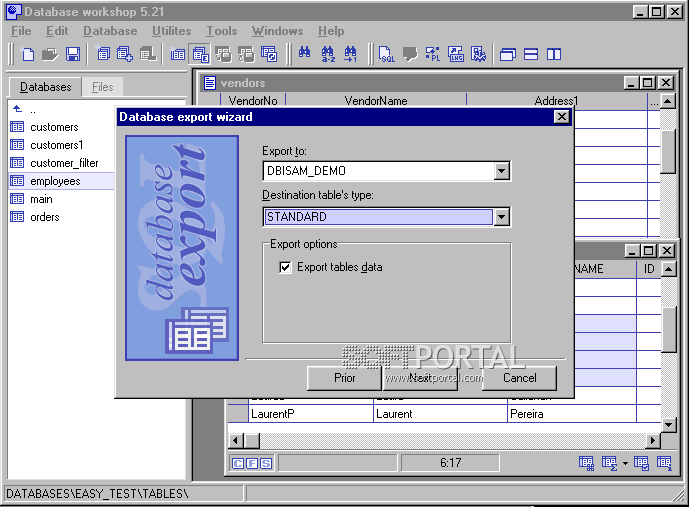Click the S indicator in table status bar
Image resolution: width=689 pixels, height=507 pixels.
pyautogui.click(x=266, y=463)
